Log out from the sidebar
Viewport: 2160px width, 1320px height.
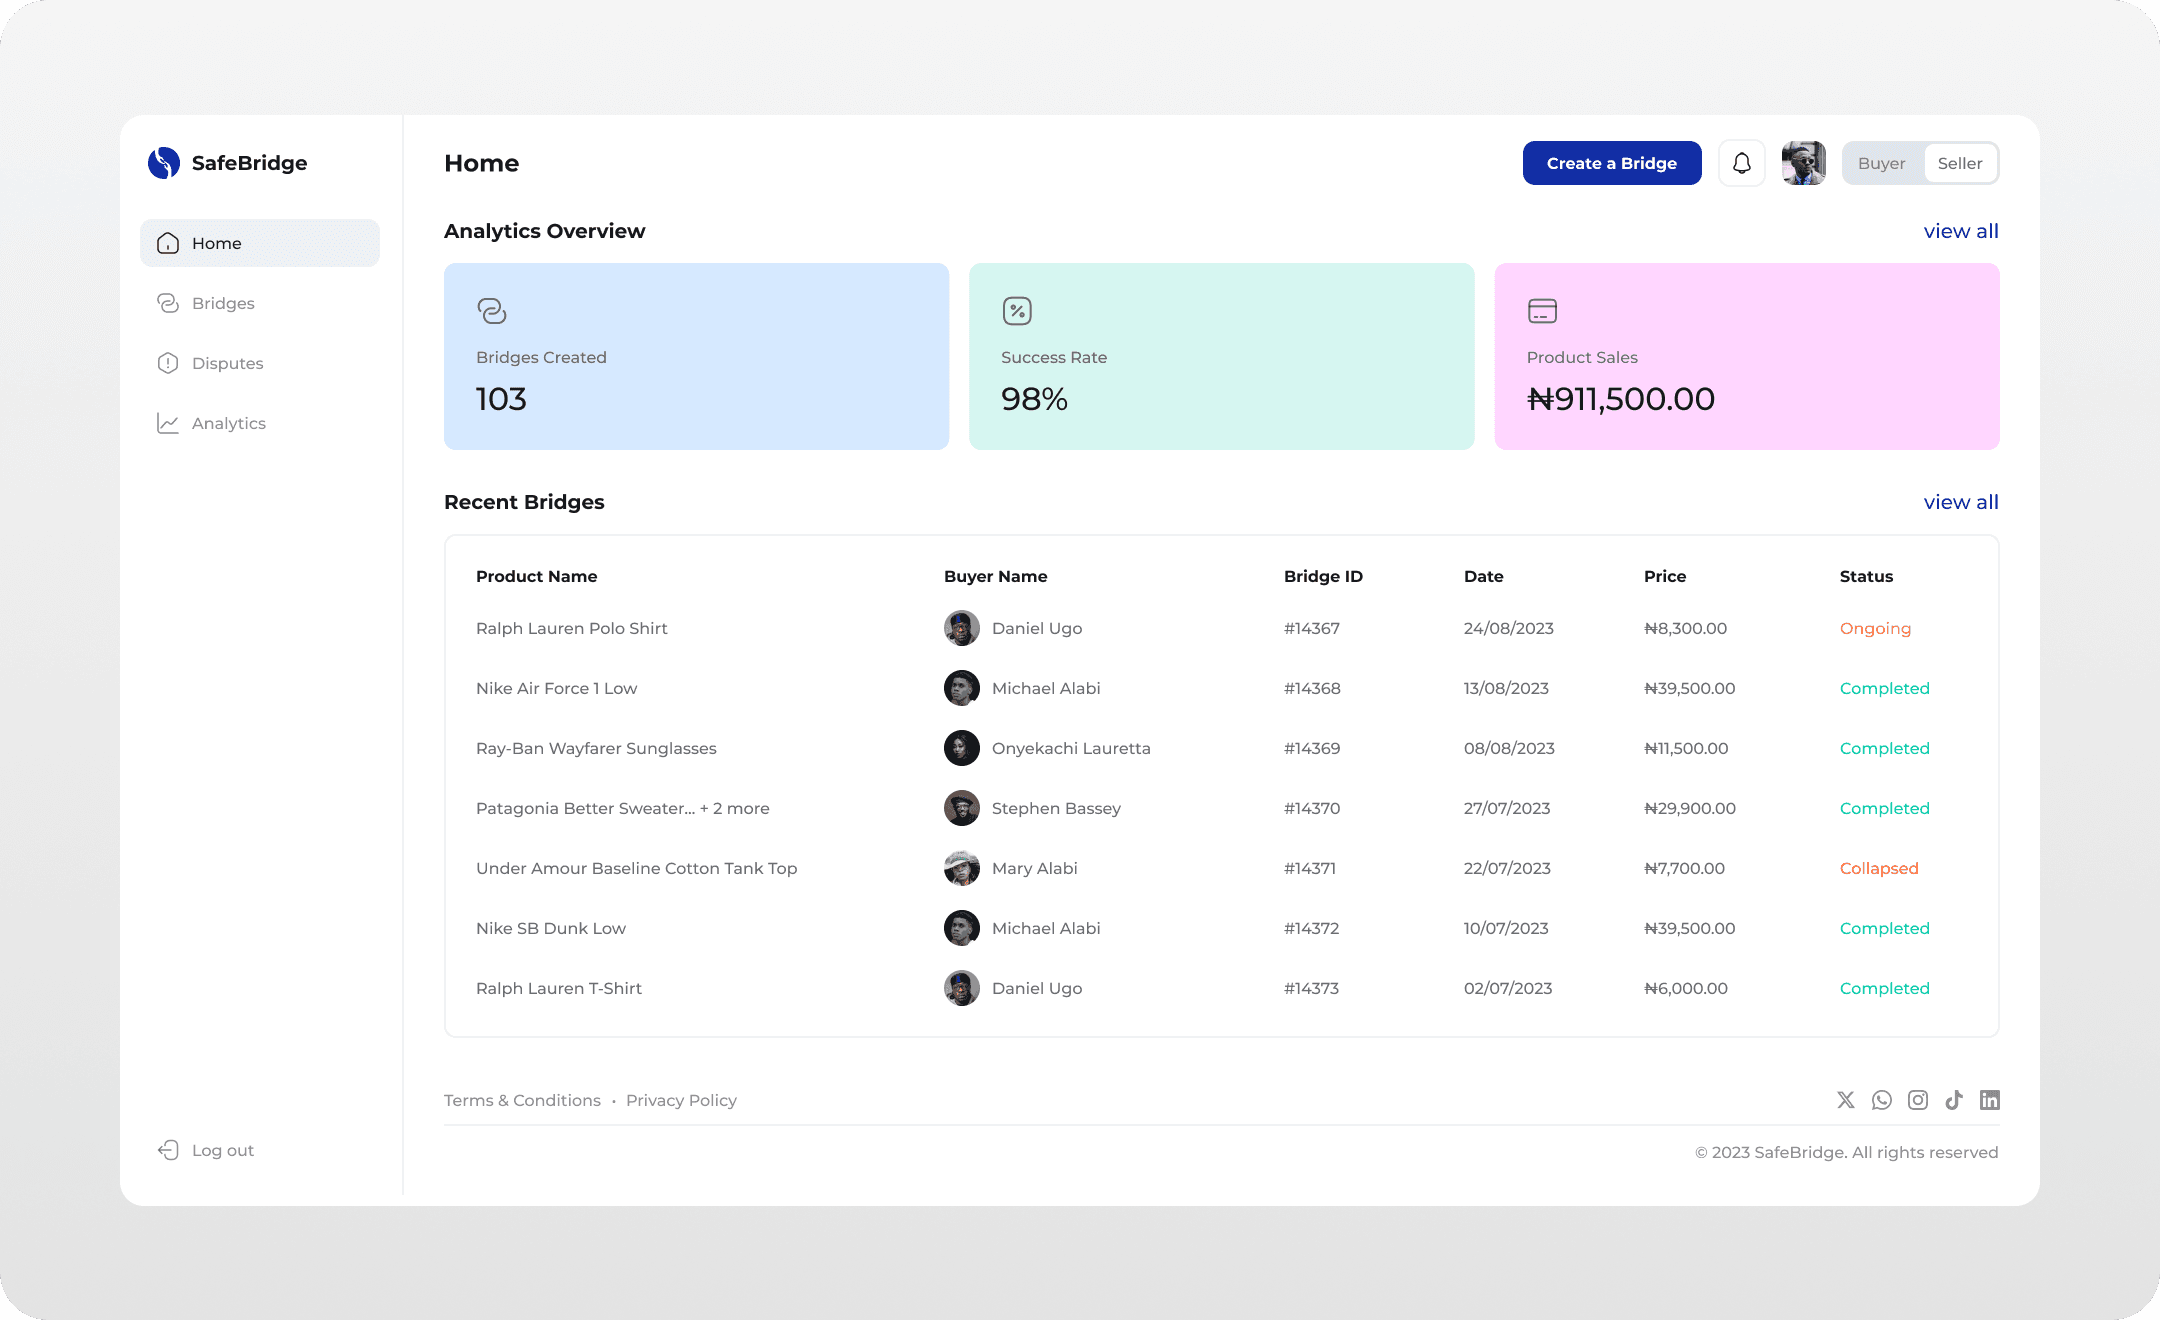pos(221,1150)
